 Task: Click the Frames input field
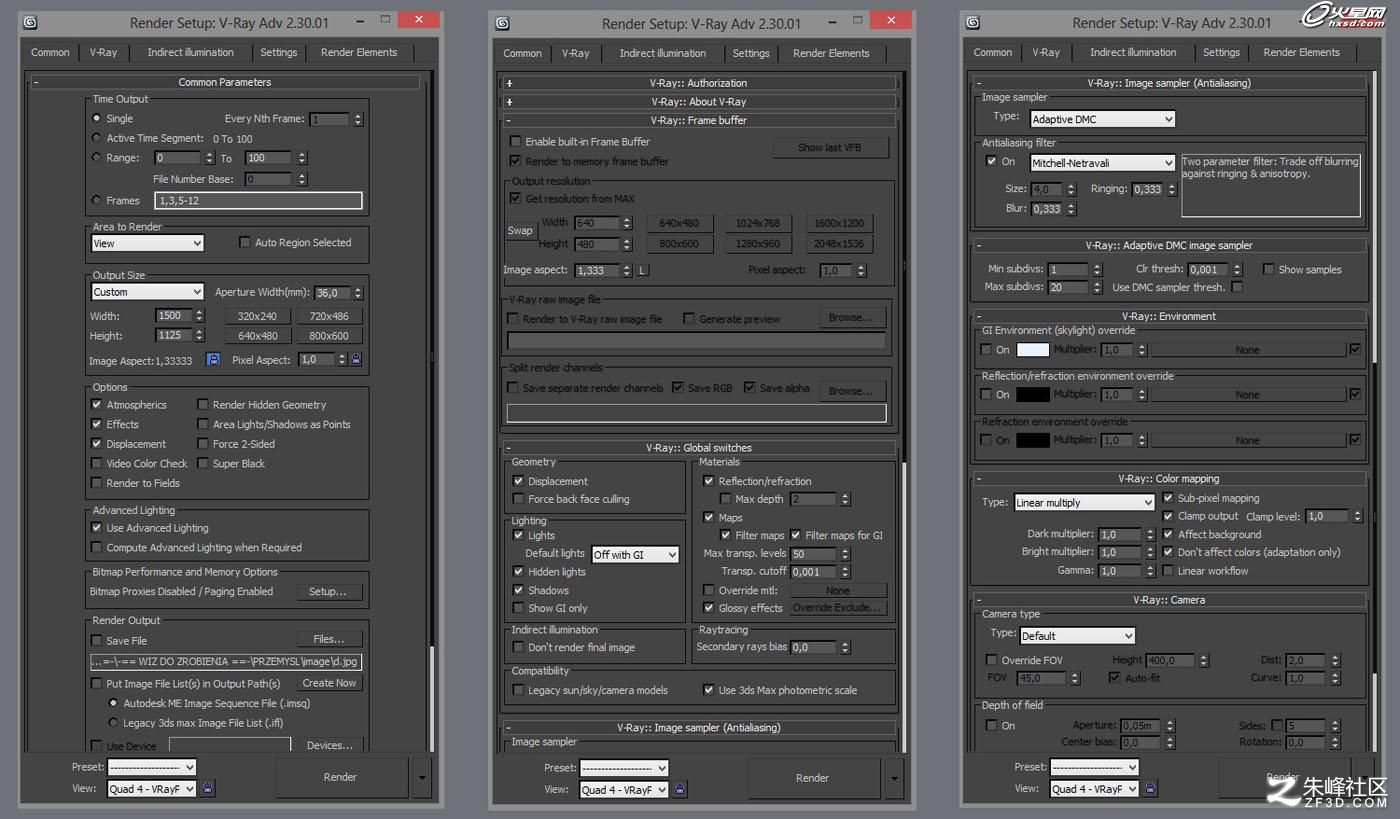coord(259,201)
